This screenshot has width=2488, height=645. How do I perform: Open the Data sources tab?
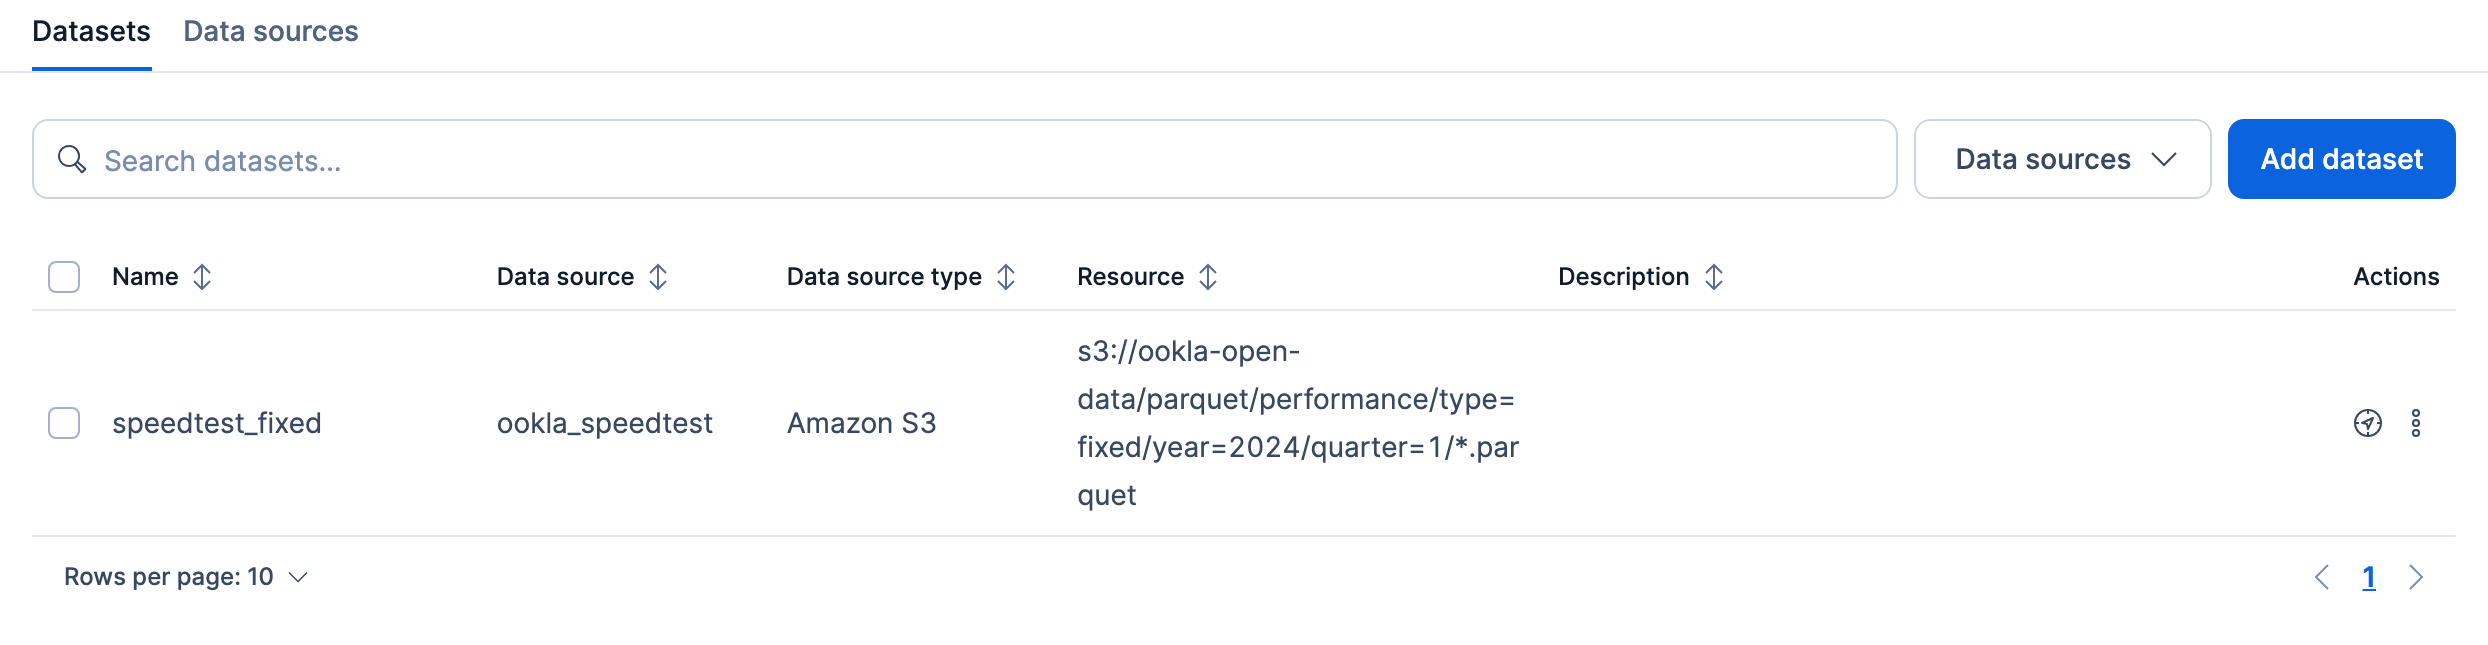(271, 31)
